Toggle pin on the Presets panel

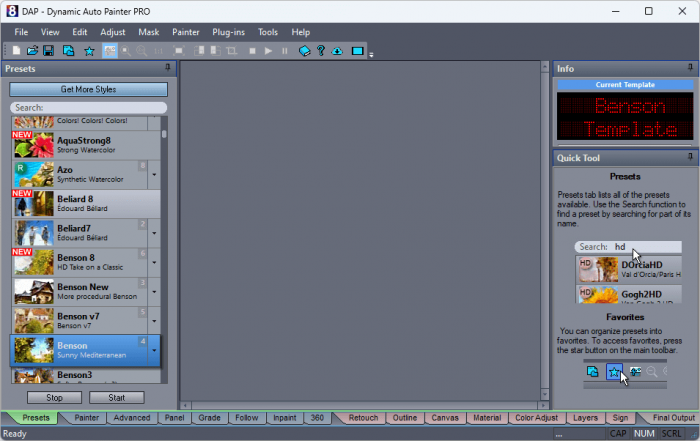pyautogui.click(x=167, y=68)
